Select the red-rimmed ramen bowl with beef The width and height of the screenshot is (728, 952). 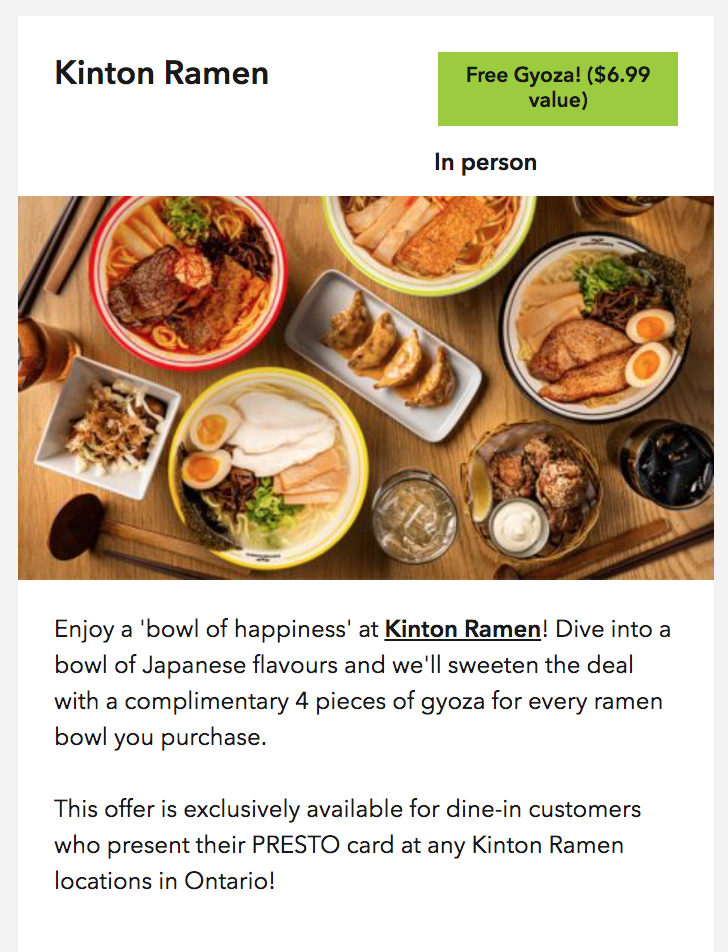pyautogui.click(x=188, y=282)
